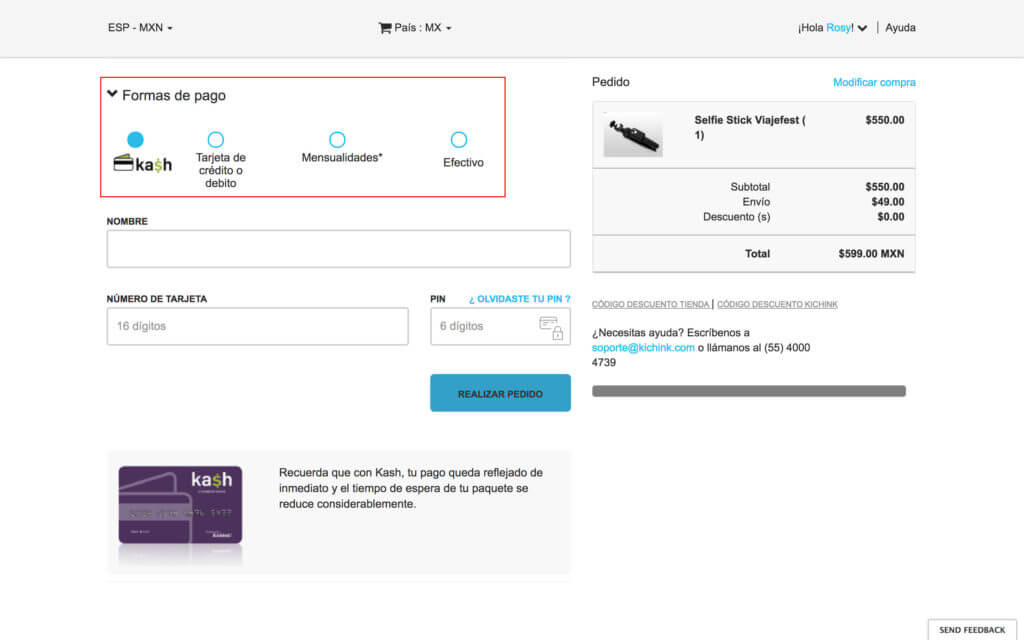Viewport: 1024px width, 640px height.
Task: Select Tarjeta de crédito o debito option
Action: pos(216,139)
